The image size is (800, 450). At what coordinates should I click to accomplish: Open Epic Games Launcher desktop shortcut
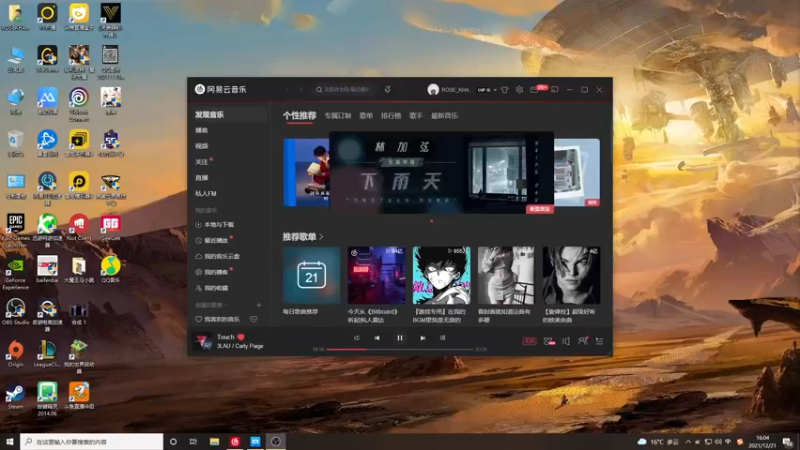pyautogui.click(x=15, y=230)
